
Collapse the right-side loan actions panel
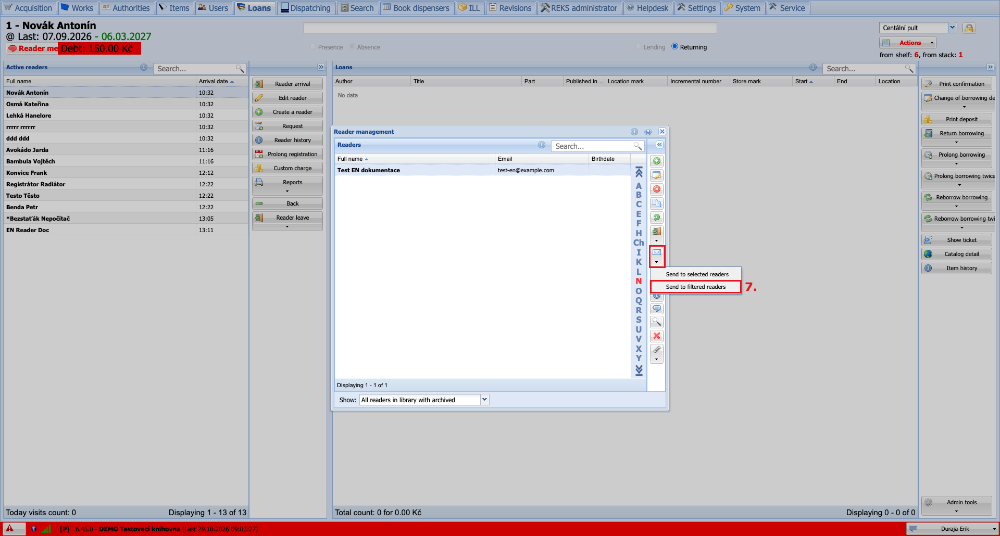click(x=990, y=67)
